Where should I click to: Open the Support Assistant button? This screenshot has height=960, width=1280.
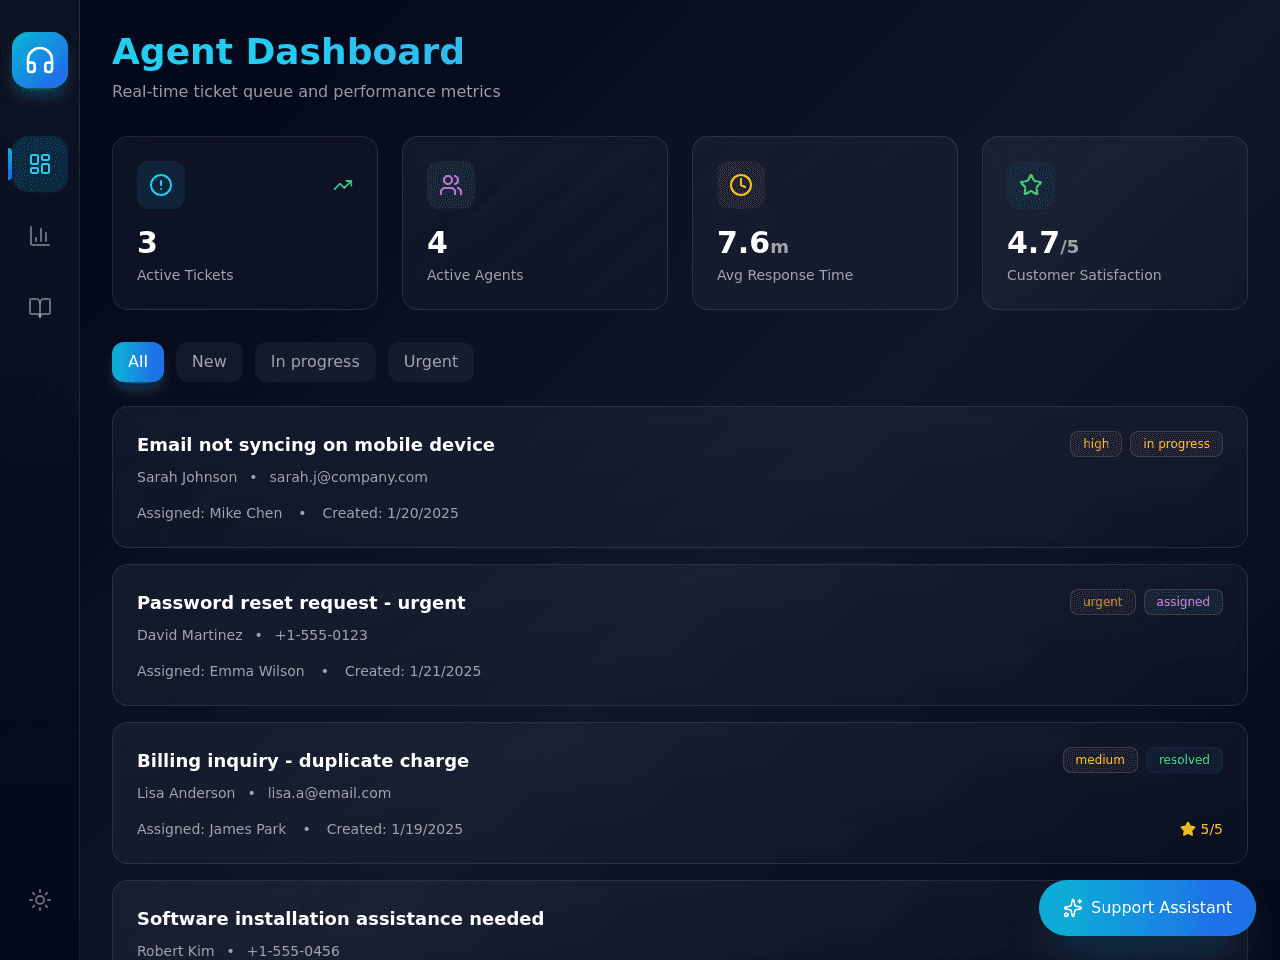(1147, 908)
